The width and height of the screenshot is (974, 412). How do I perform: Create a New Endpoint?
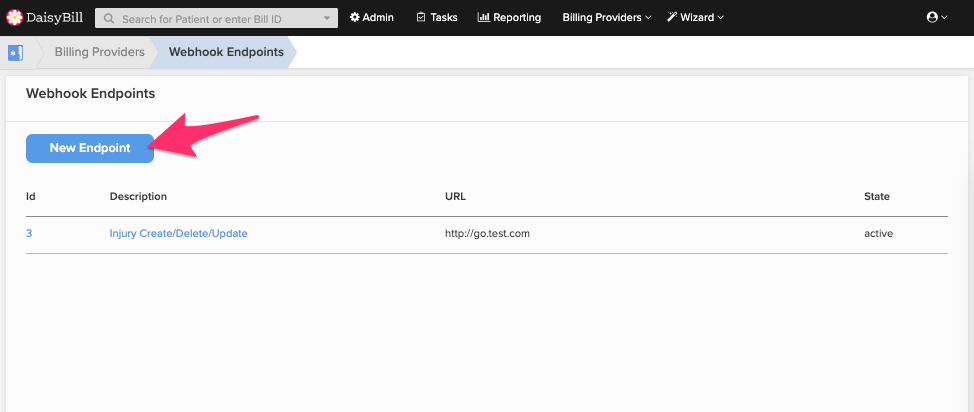(x=90, y=149)
